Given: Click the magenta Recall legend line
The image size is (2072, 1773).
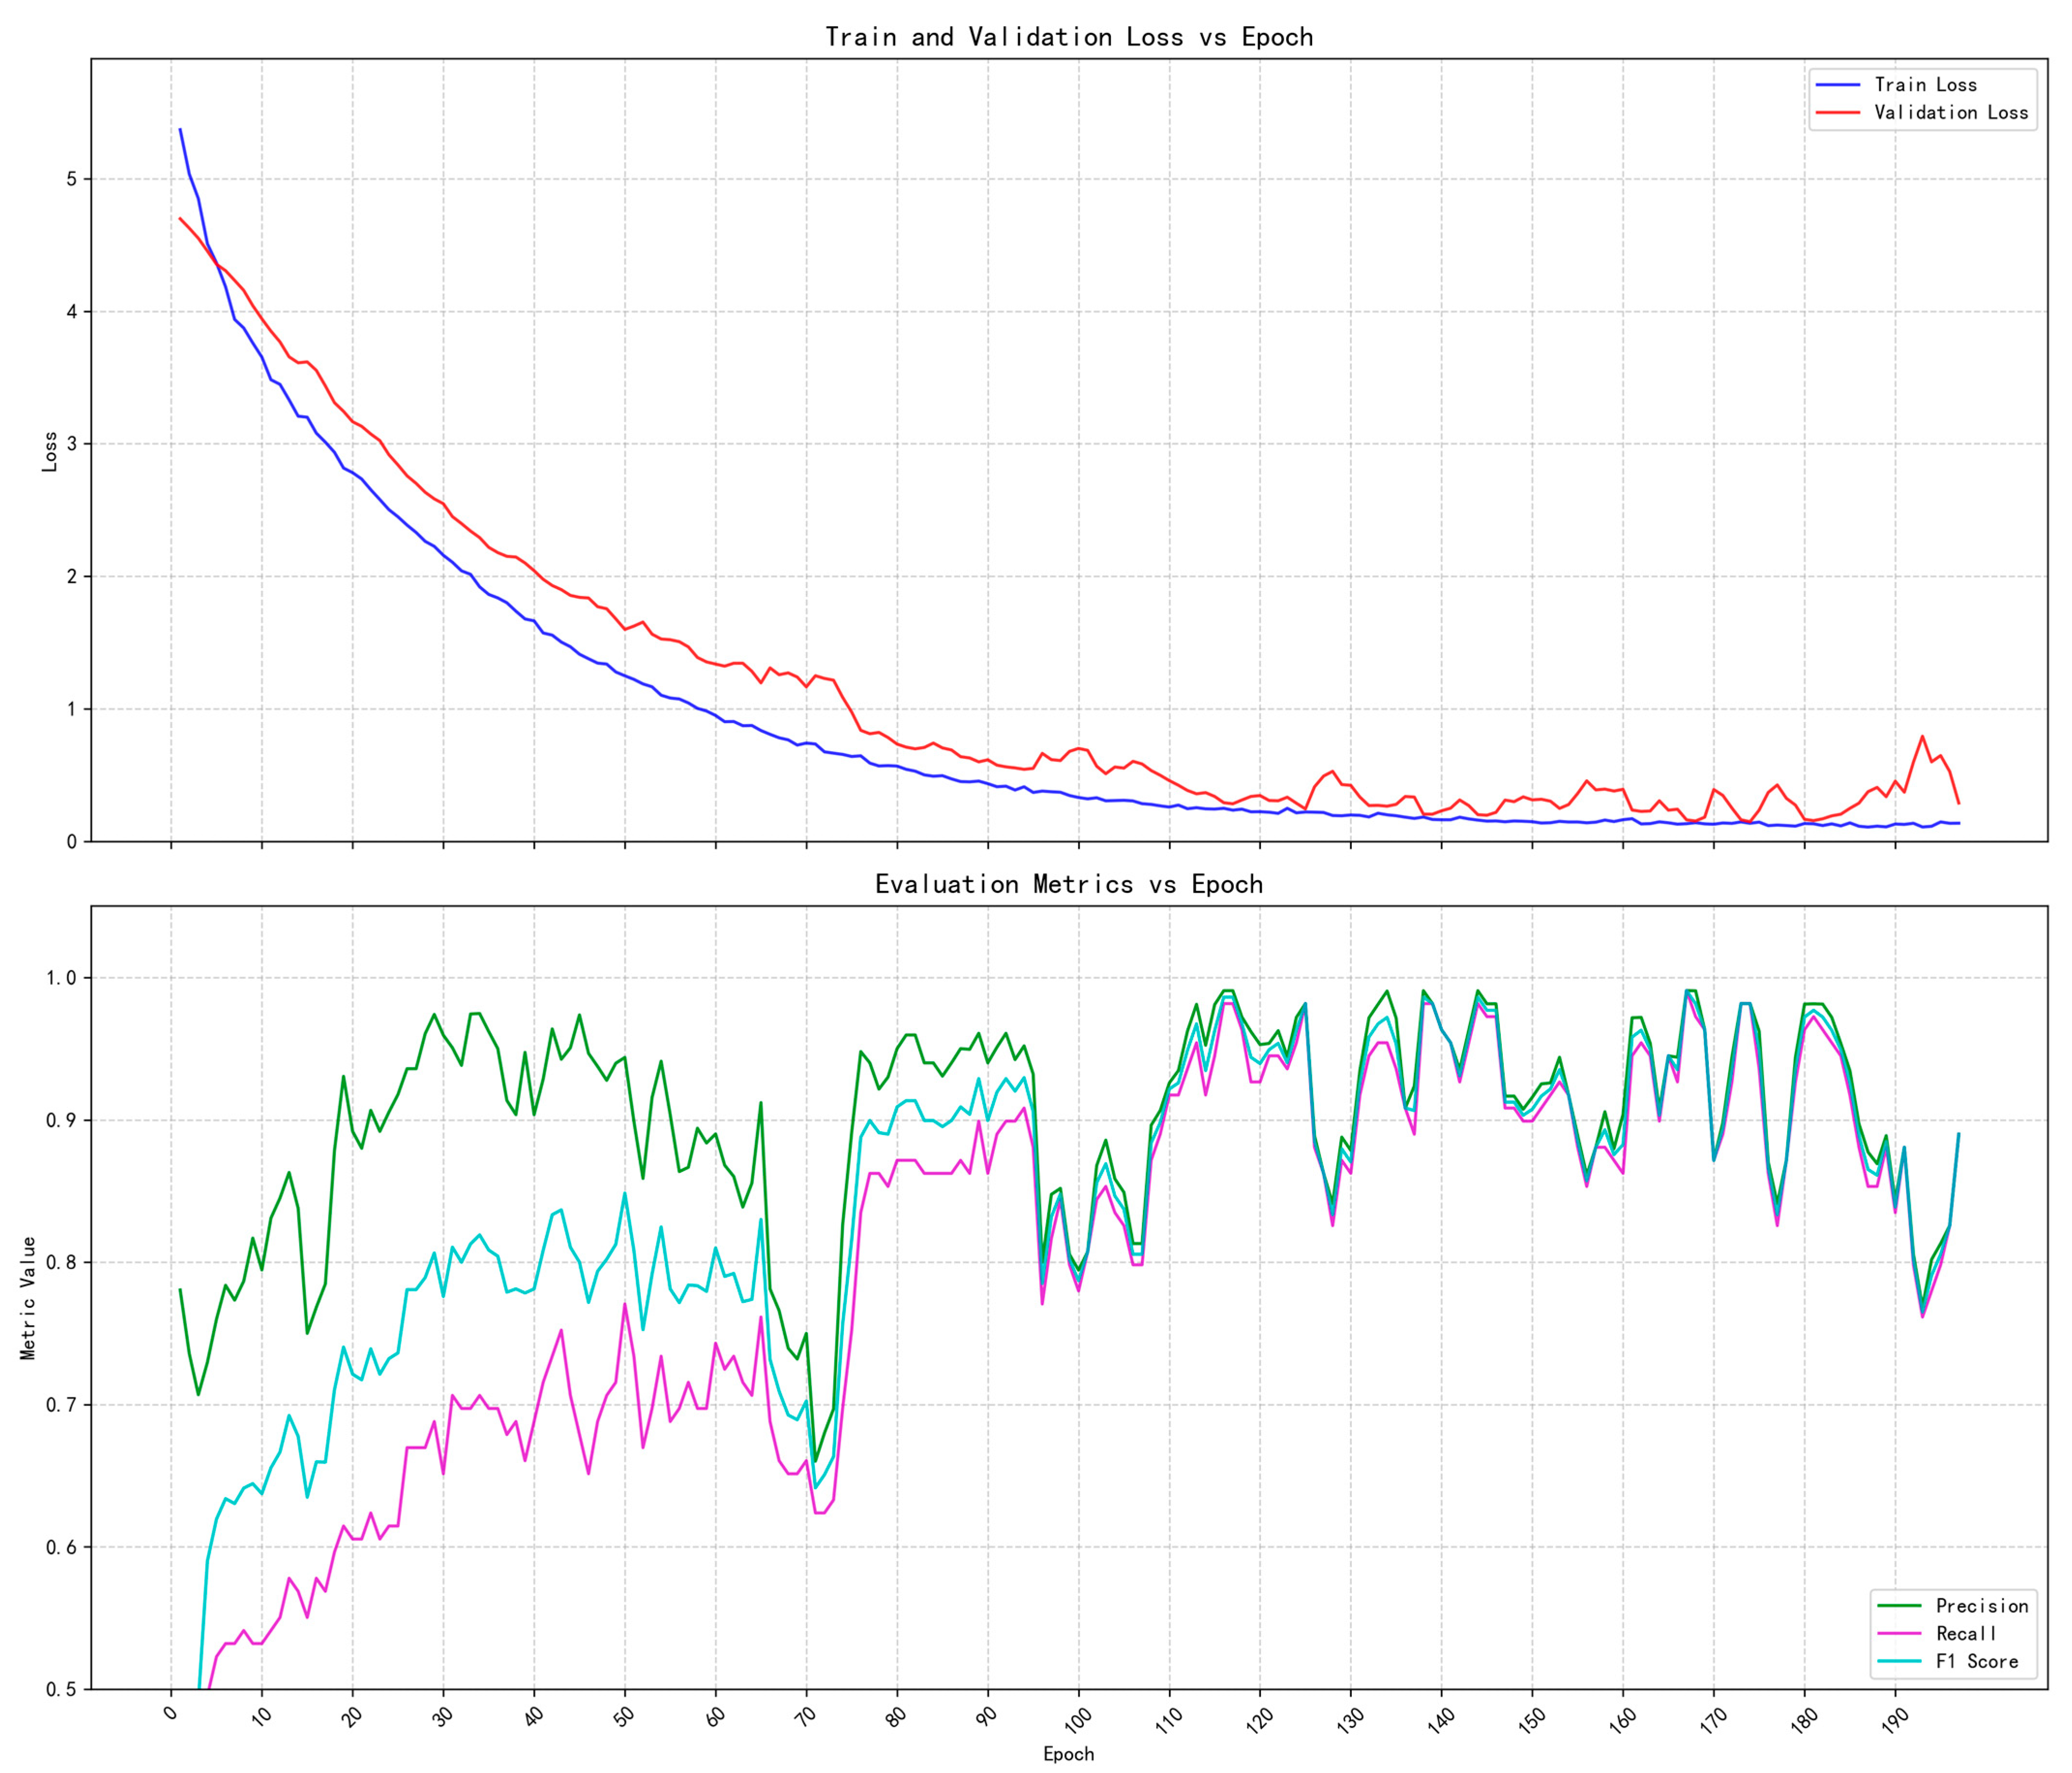Looking at the screenshot, I should click(x=1899, y=1634).
